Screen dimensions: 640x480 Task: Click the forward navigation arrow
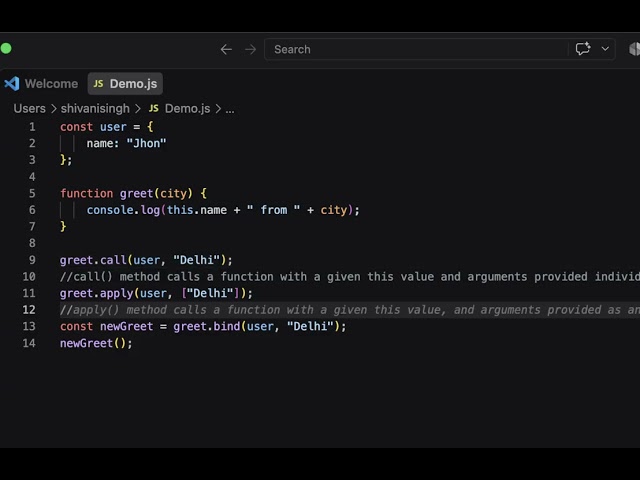[250, 49]
